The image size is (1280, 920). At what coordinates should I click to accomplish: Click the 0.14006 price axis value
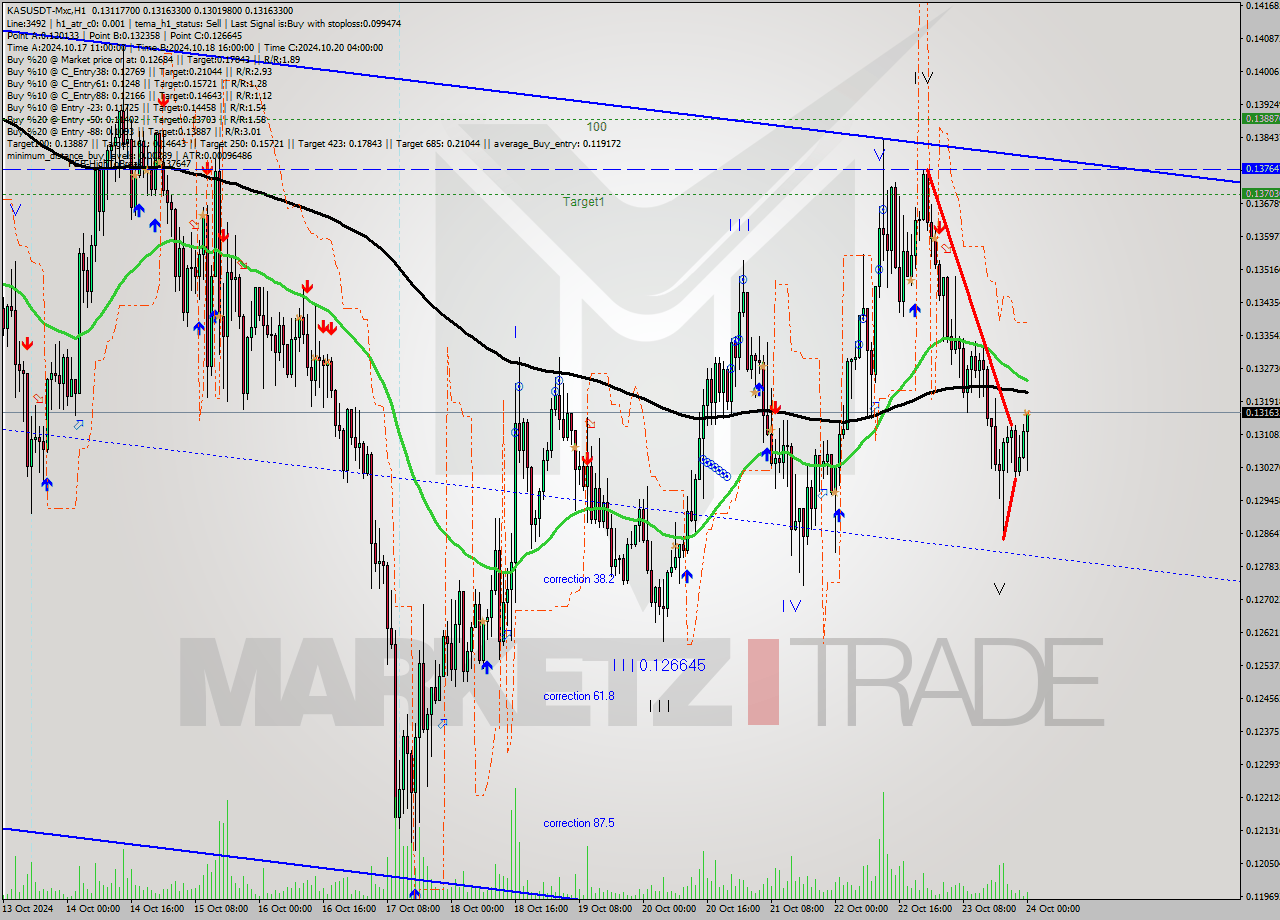[x=1261, y=71]
